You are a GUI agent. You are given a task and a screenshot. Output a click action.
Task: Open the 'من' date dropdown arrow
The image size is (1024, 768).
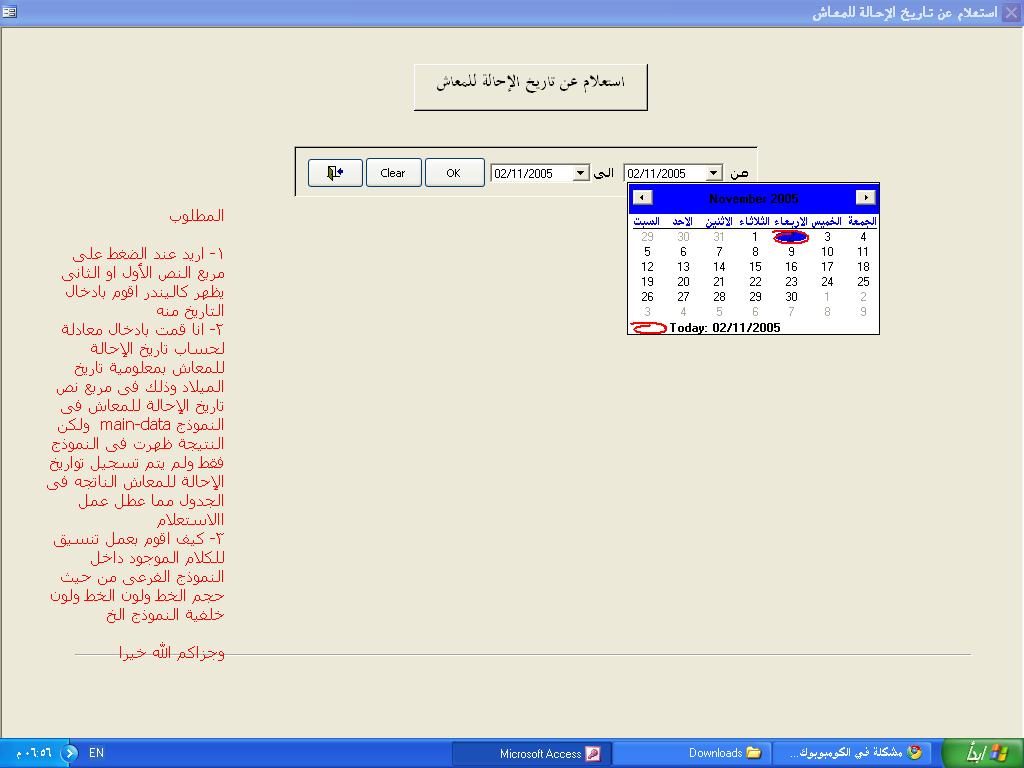tap(714, 172)
